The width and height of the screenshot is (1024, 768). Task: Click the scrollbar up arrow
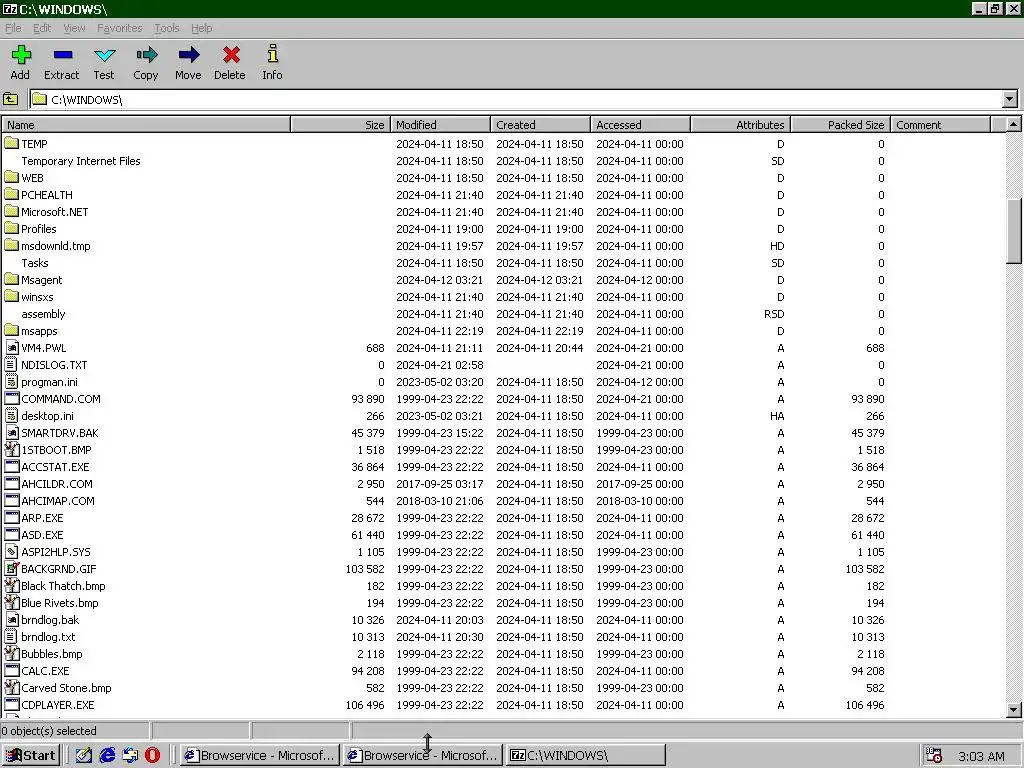tap(1014, 124)
